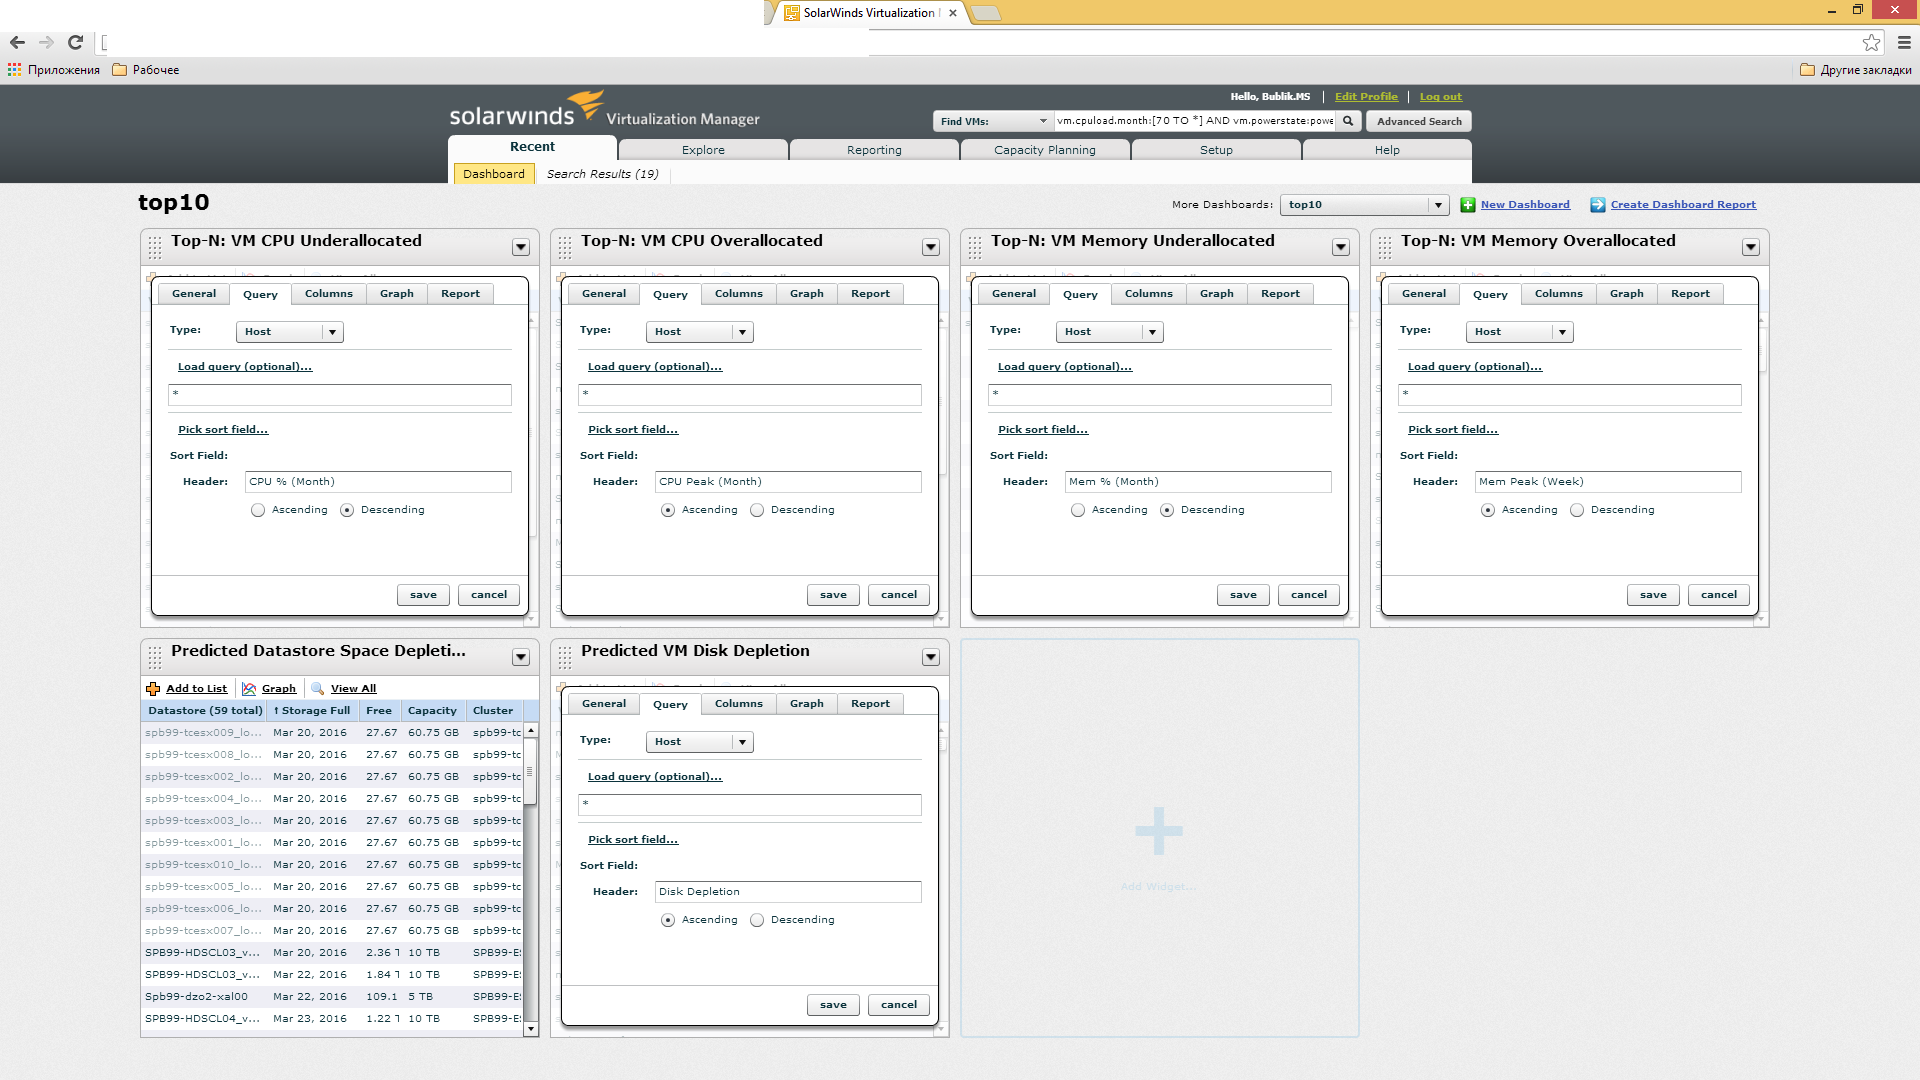1920x1080 pixels.
Task: Click the large Add Widget plus icon
Action: pos(1159,831)
